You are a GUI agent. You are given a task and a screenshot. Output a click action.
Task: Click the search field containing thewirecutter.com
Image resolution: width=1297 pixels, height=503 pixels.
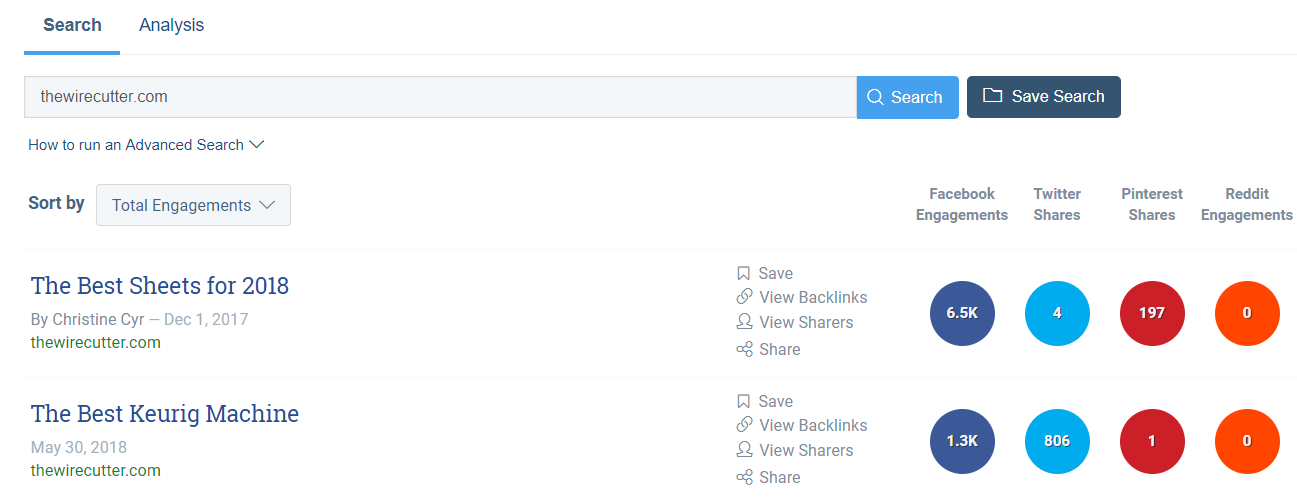[x=440, y=97]
